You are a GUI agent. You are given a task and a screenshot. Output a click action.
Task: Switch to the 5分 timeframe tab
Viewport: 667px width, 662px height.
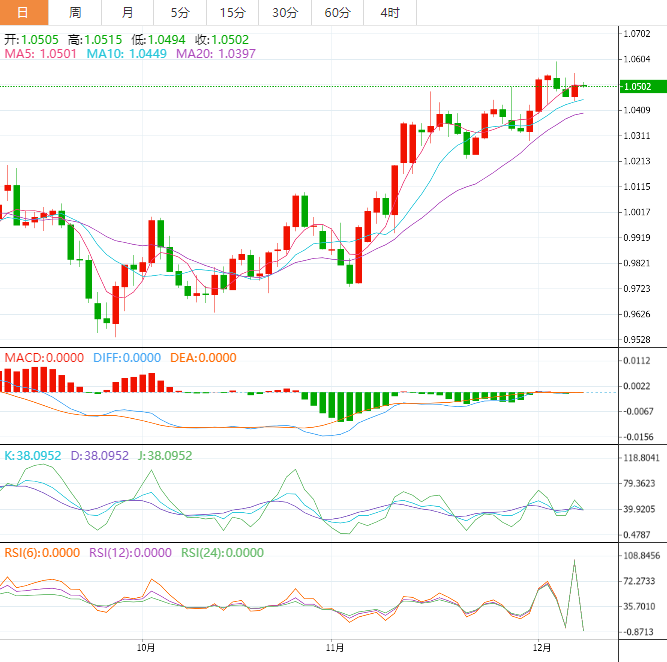click(x=179, y=13)
